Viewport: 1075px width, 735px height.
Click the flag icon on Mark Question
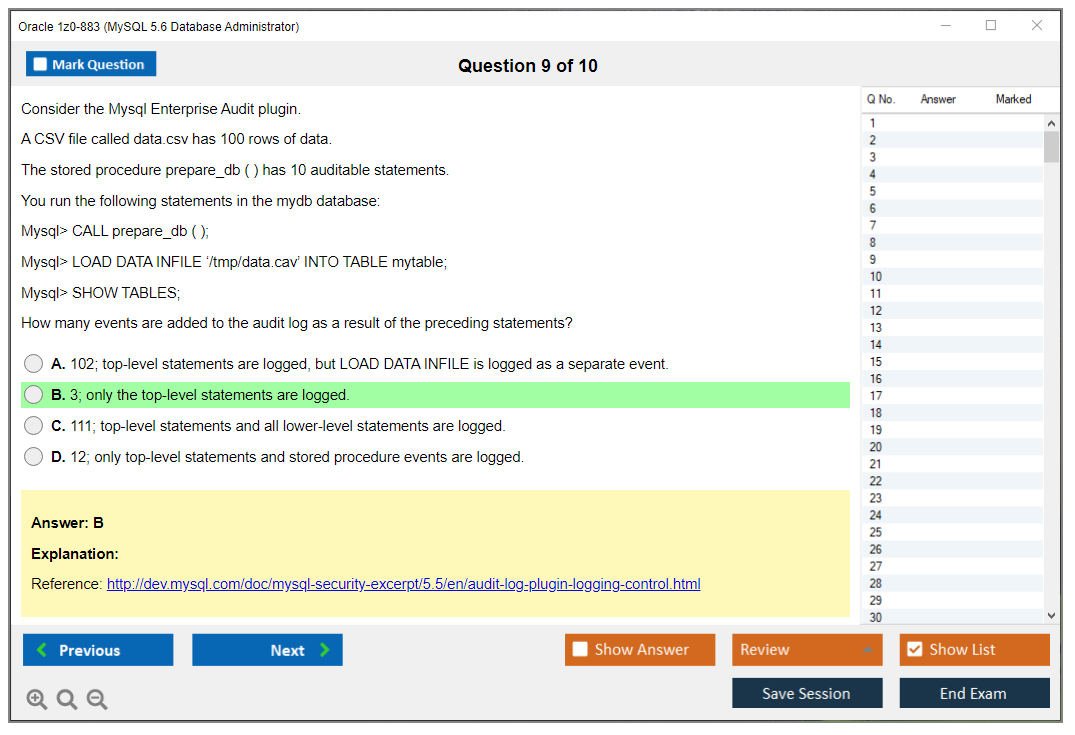40,63
